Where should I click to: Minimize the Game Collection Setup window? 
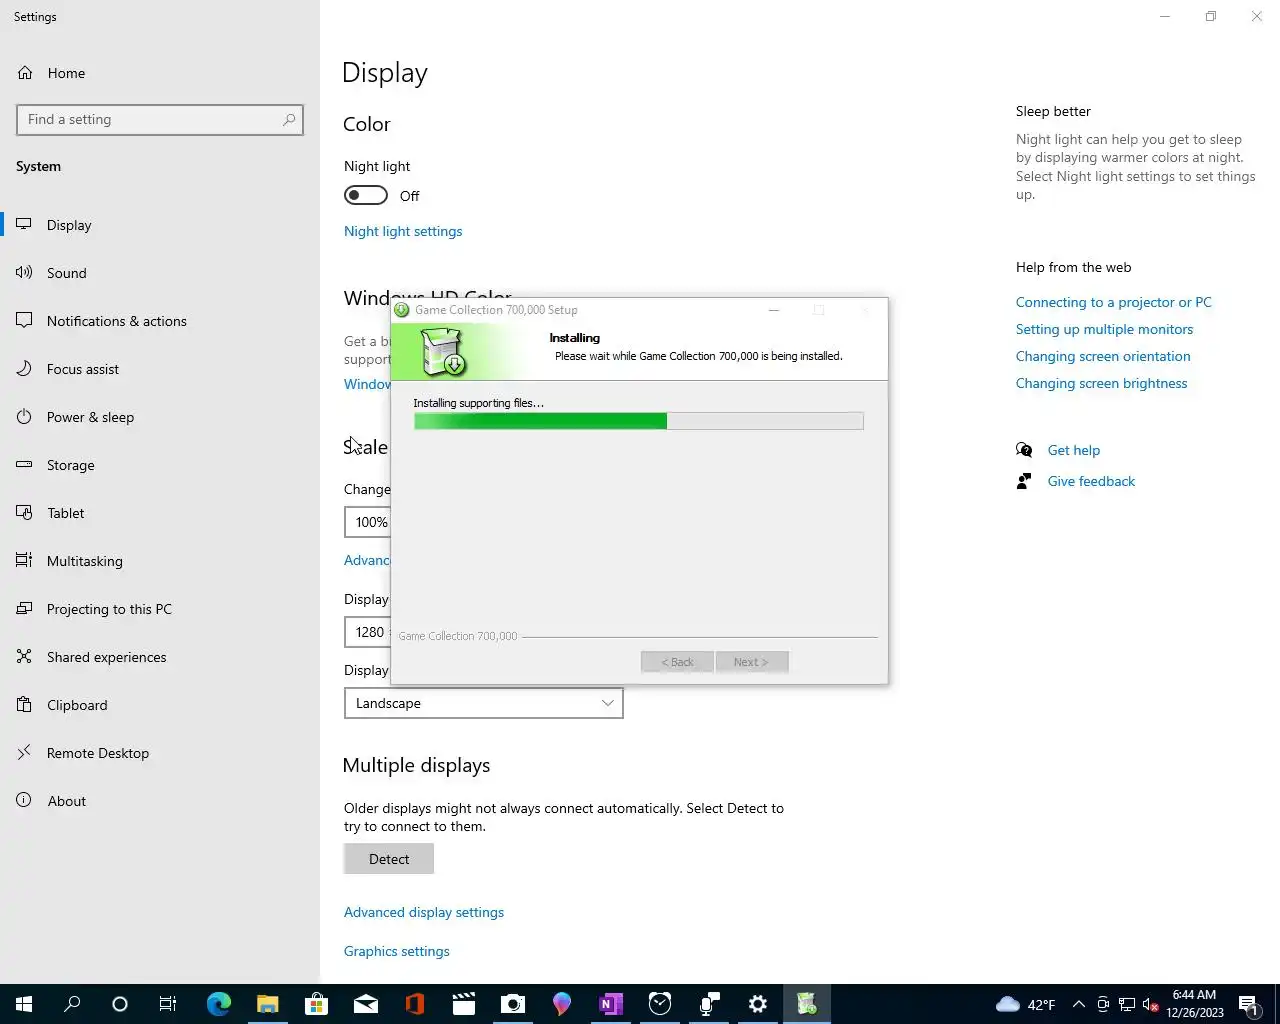[773, 310]
